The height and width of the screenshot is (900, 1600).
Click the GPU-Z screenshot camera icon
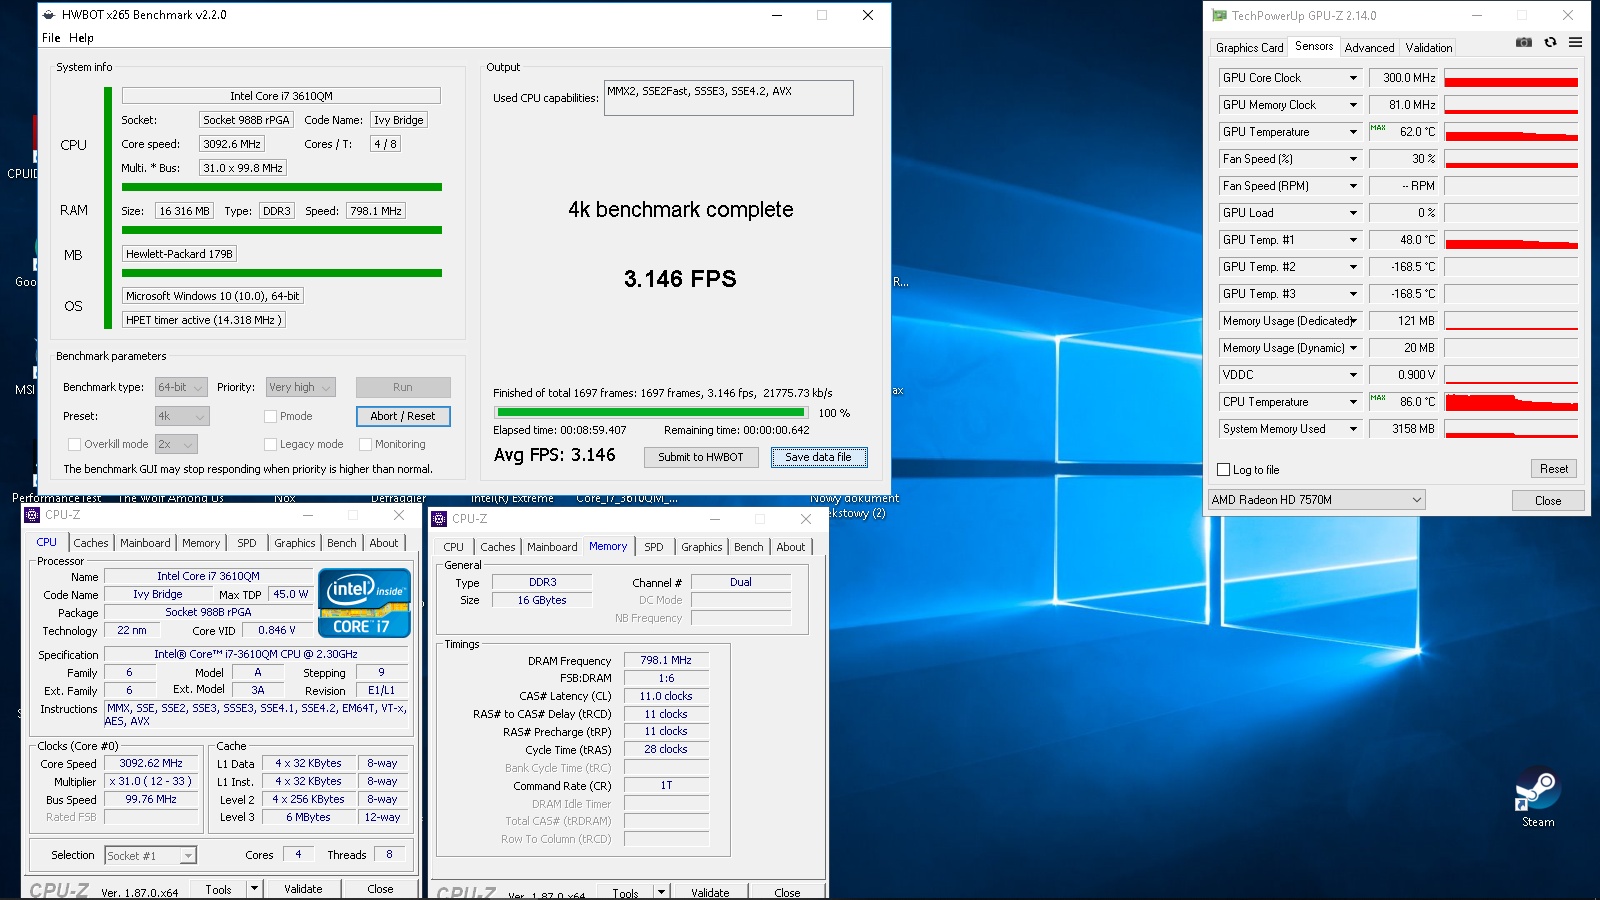(1523, 42)
